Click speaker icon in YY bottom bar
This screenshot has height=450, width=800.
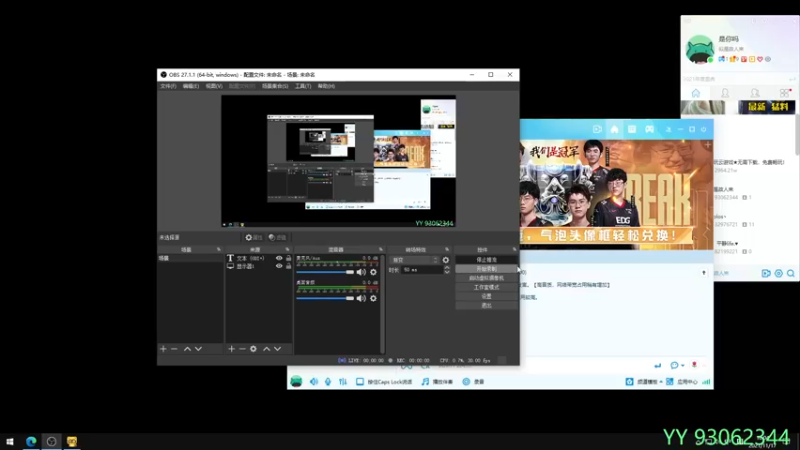coord(314,382)
